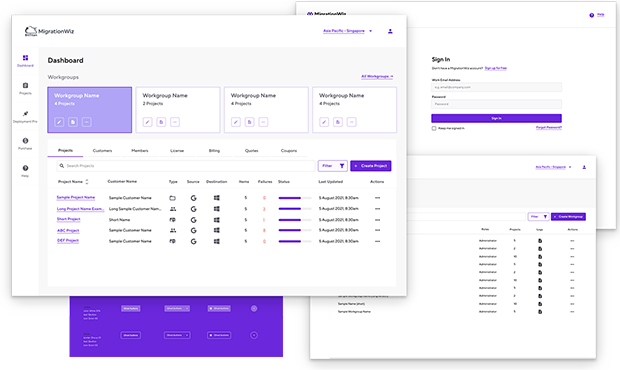Image resolution: width=620 pixels, height=370 pixels.
Task: Open the Help sidebar icon
Action: point(25,168)
